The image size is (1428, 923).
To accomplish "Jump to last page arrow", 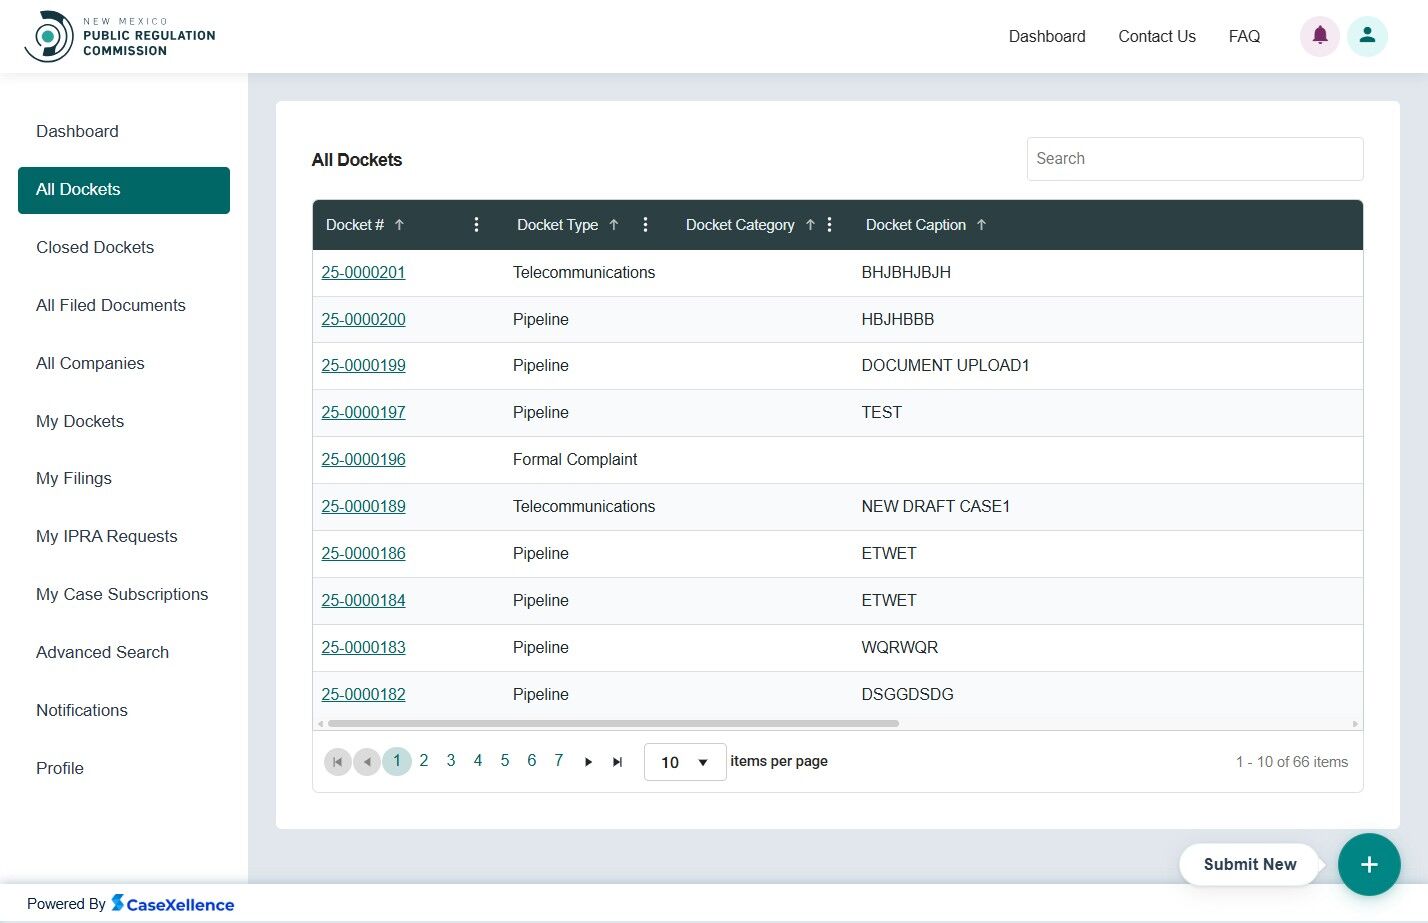I will pyautogui.click(x=617, y=762).
